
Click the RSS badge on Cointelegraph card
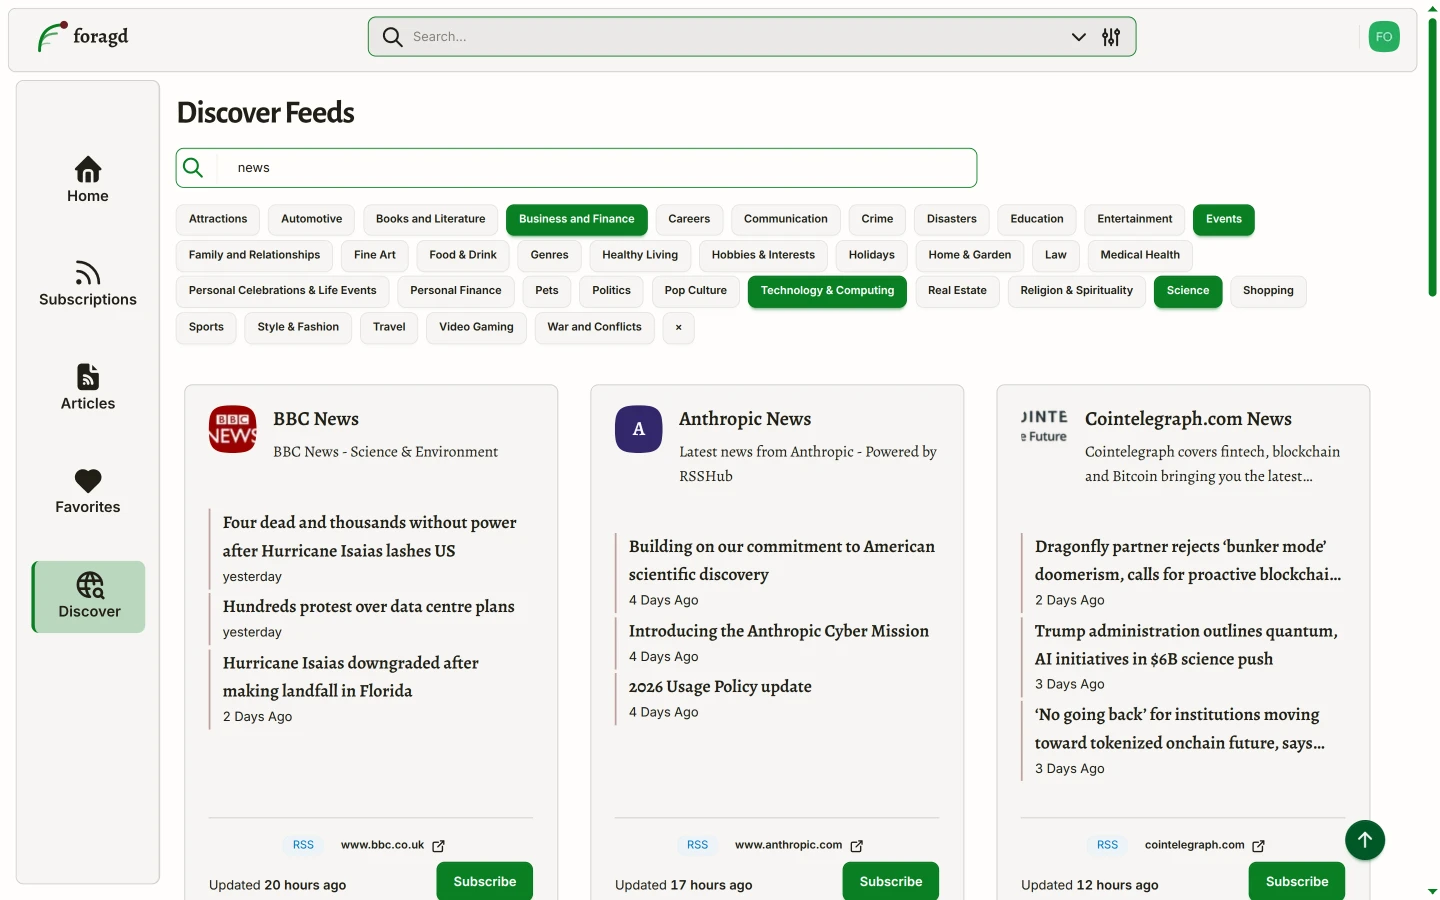[x=1108, y=846]
